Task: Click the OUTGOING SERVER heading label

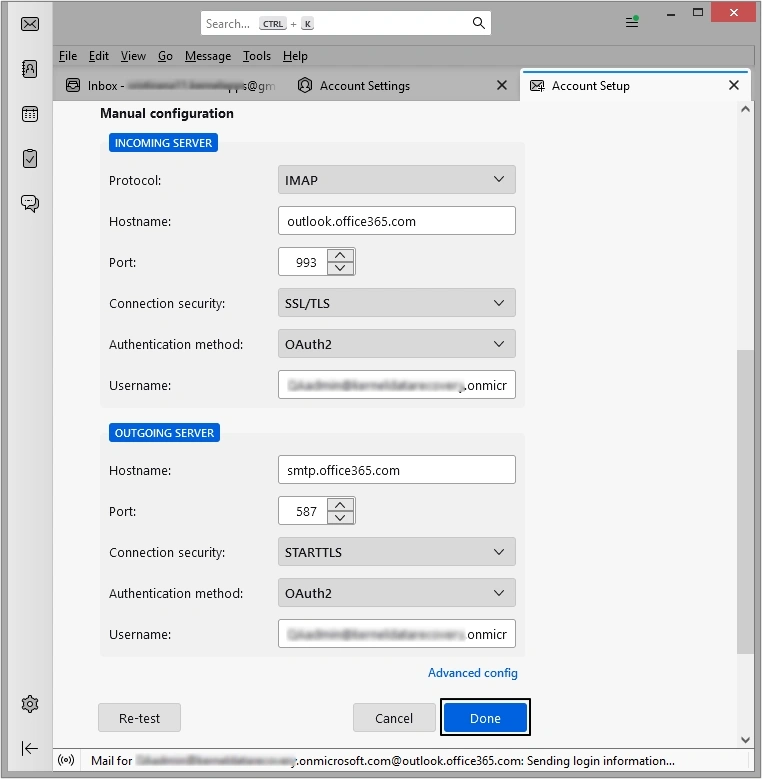Action: click(164, 433)
